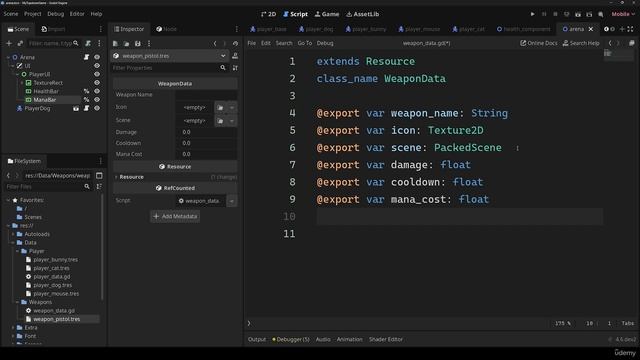
Task: Open the Icon property dropdown arrow
Action: (232, 108)
